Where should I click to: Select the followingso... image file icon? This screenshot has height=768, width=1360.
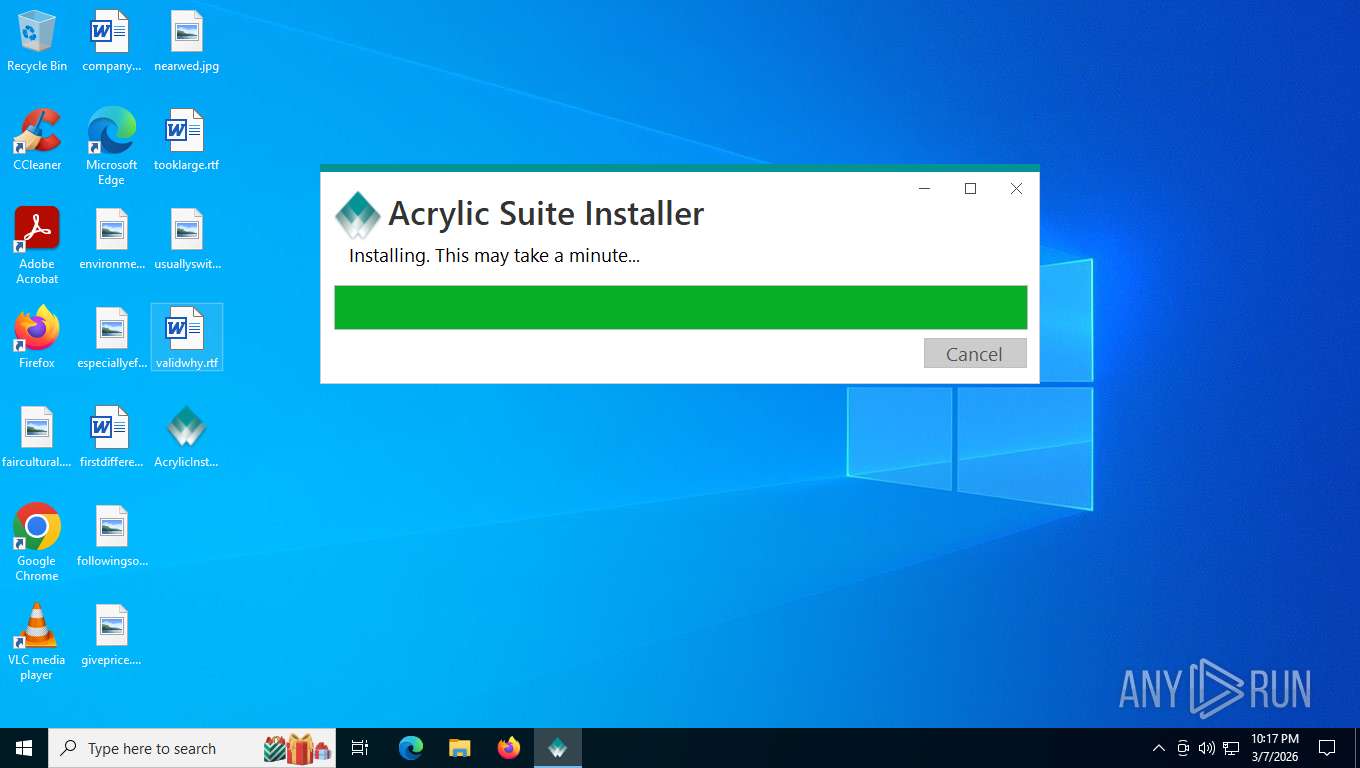111,536
